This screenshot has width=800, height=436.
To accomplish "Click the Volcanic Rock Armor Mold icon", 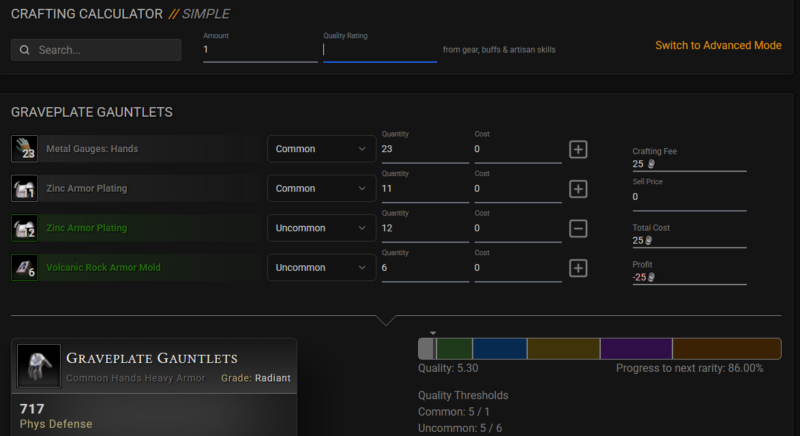I will pos(24,267).
